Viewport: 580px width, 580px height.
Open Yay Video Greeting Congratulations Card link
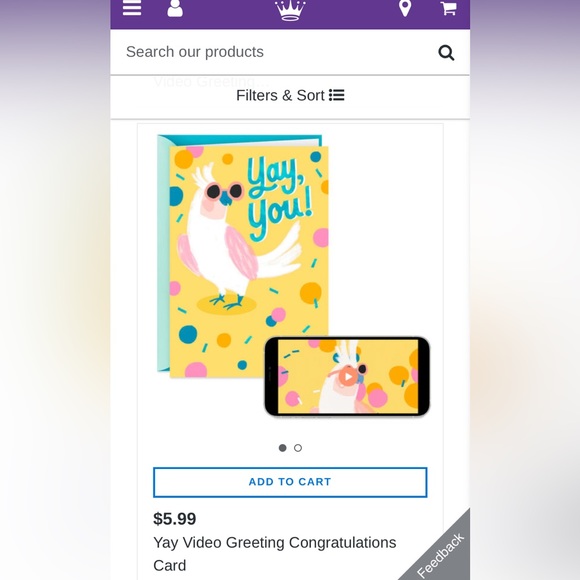click(x=274, y=554)
